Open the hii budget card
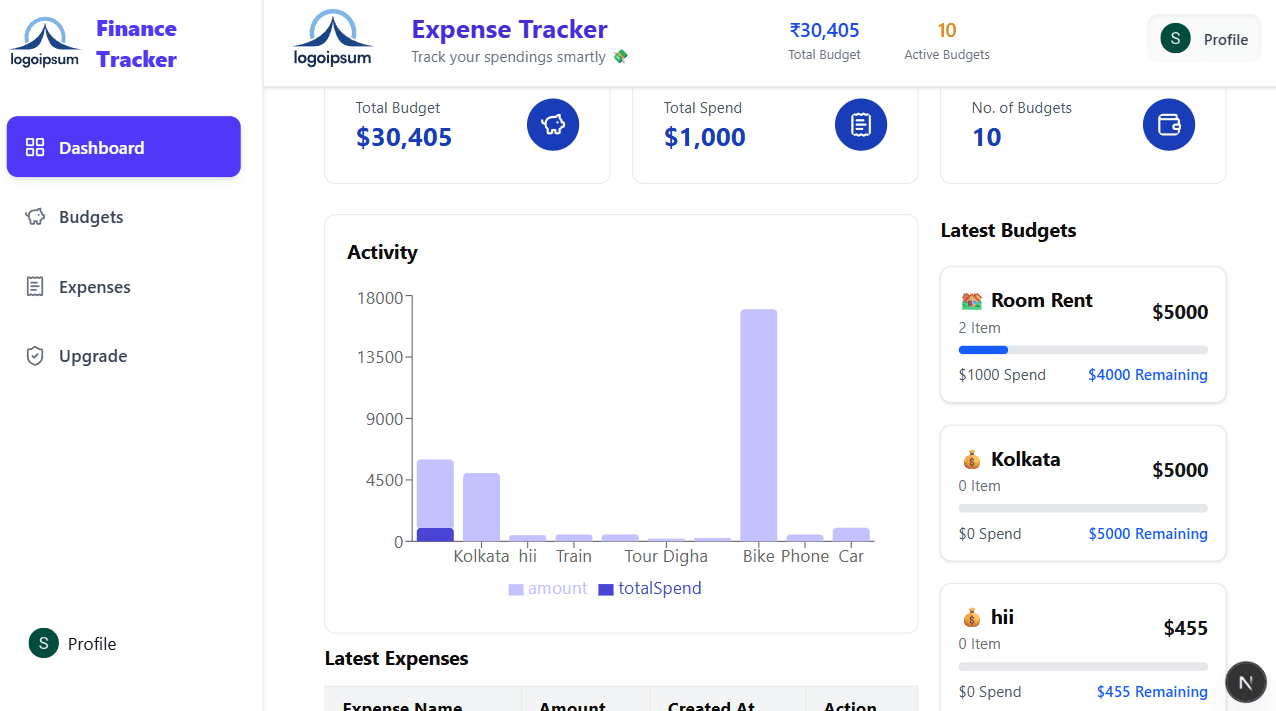1276x711 pixels. tap(1083, 645)
